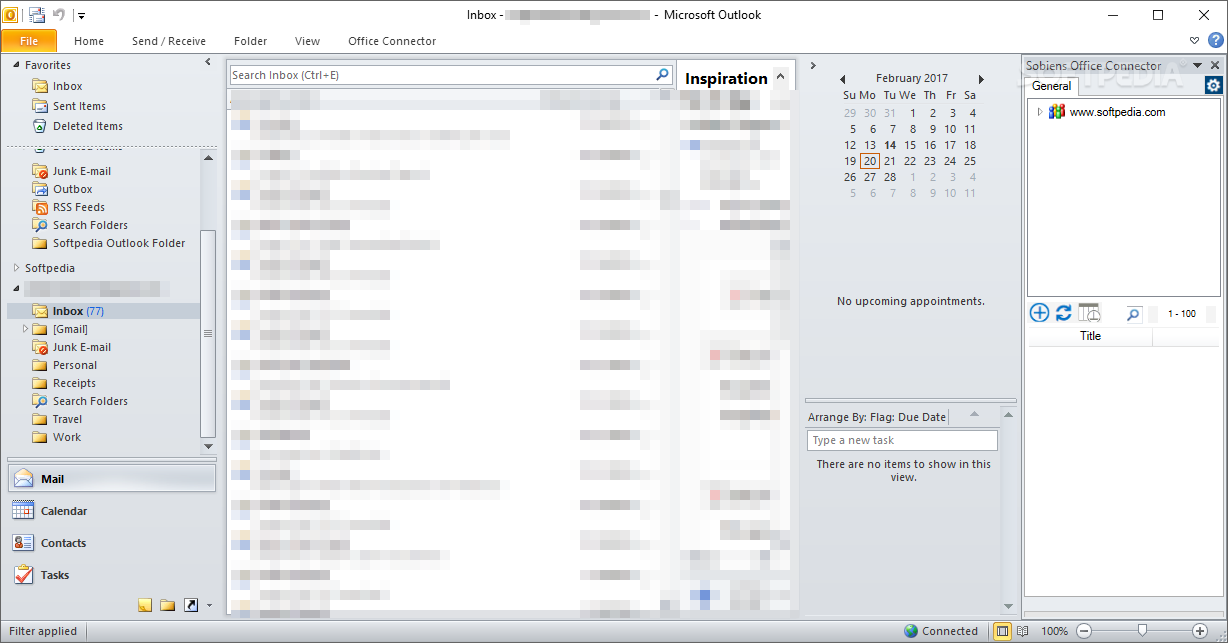
Task: Close the Sobiens Office Connector pane
Action: coord(1215,65)
